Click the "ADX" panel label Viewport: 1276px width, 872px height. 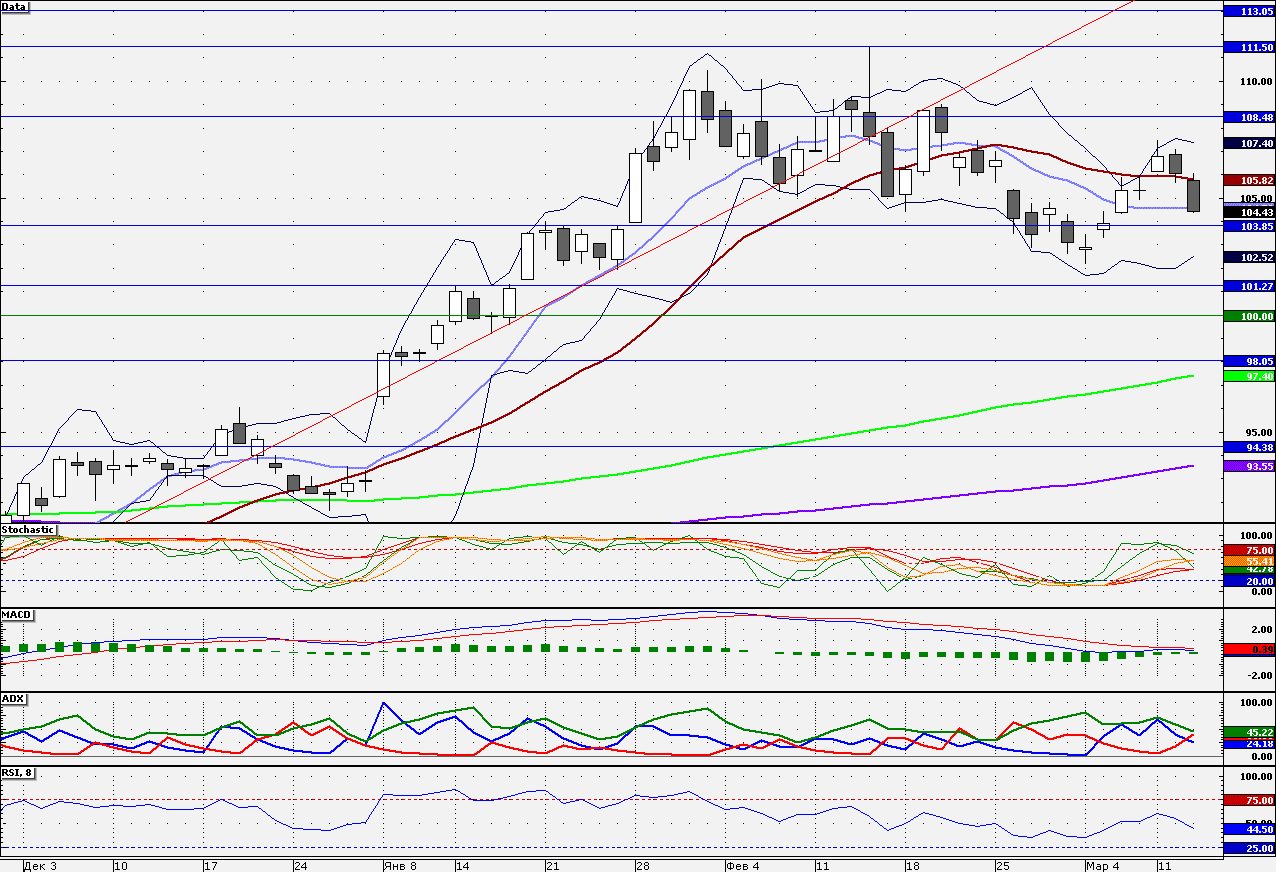point(13,698)
